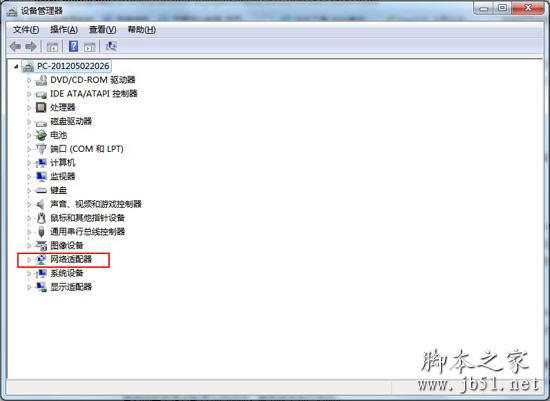Click the Back arrow toolbar icon
The width and height of the screenshot is (550, 401).
point(15,46)
